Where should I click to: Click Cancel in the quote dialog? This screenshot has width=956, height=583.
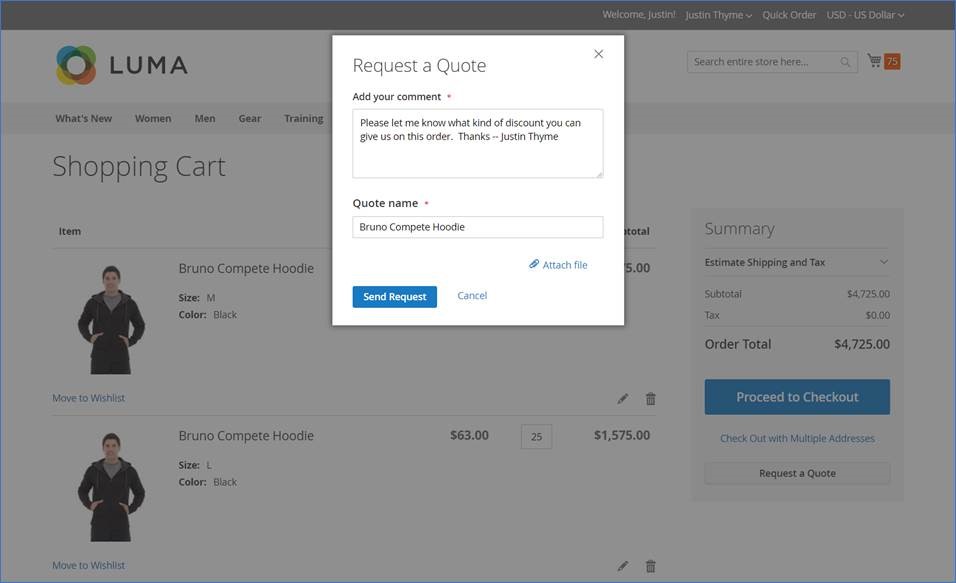coord(472,295)
